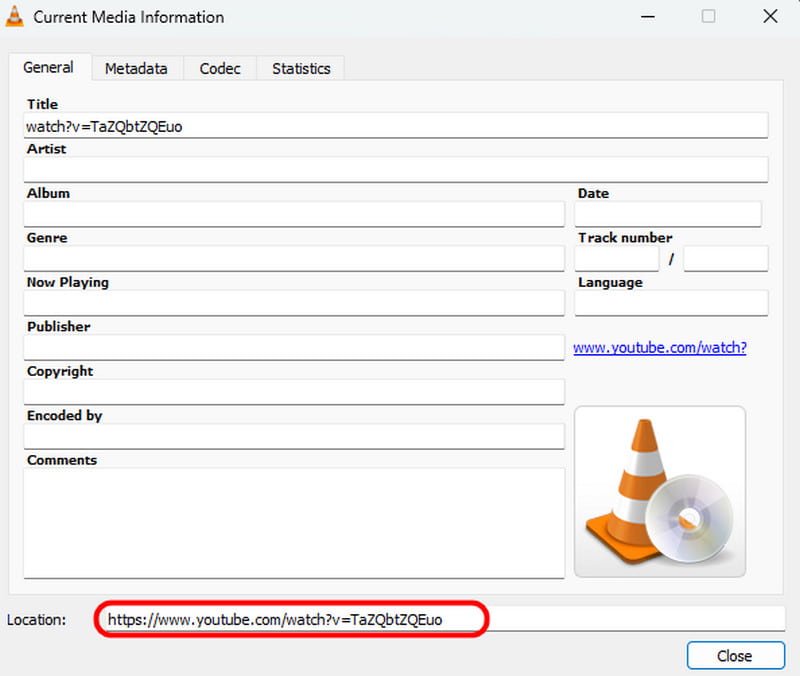This screenshot has width=800, height=676.
Task: Select the General tab
Action: point(49,67)
